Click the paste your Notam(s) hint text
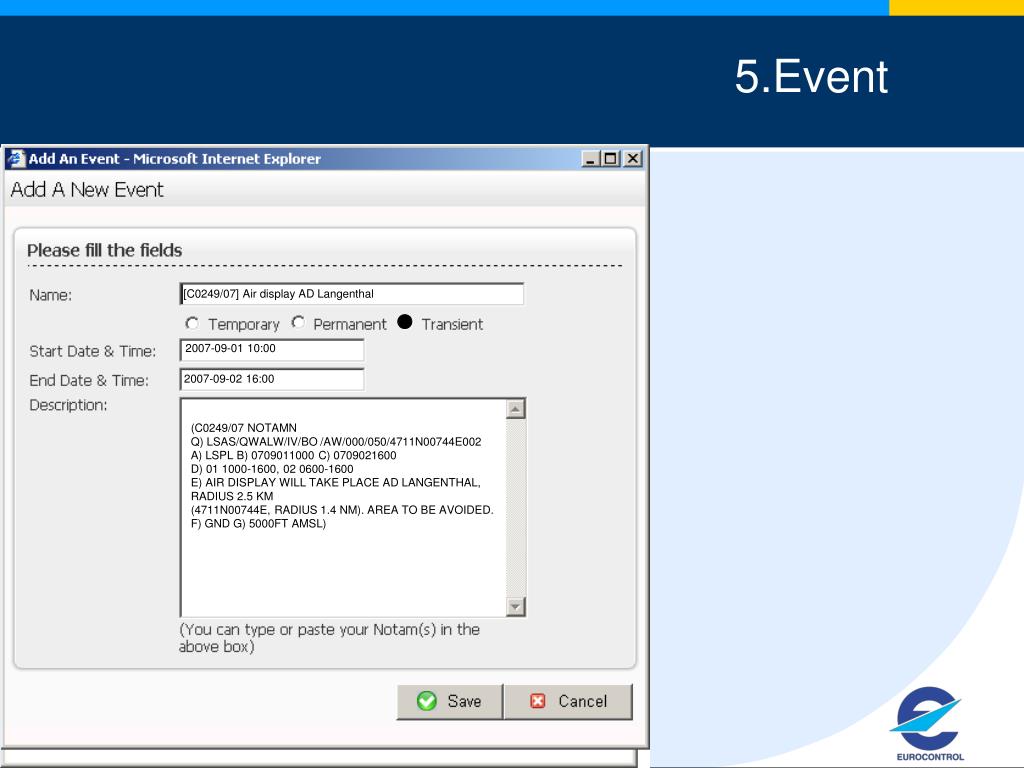This screenshot has width=1024, height=768. click(329, 638)
